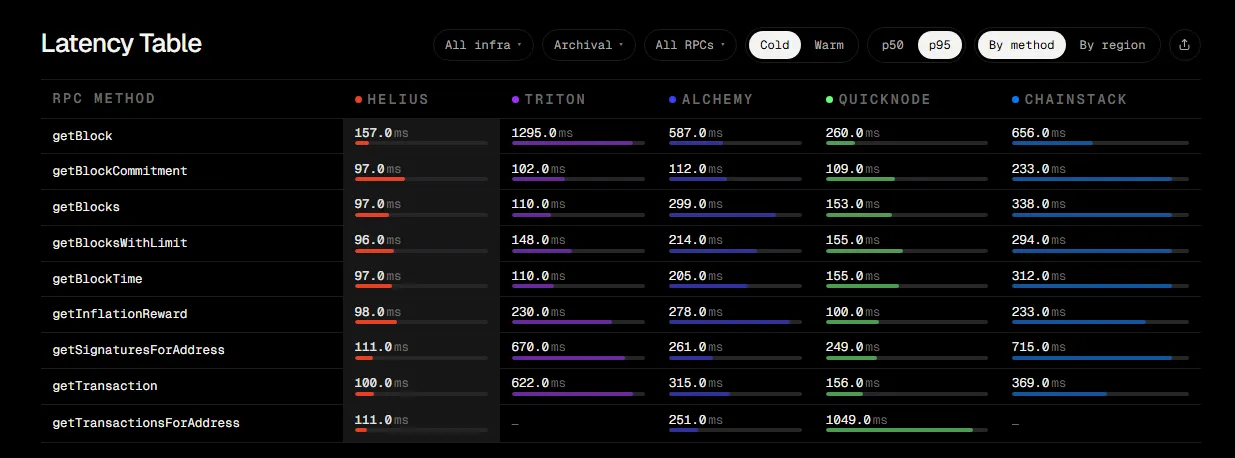The image size is (1235, 458).
Task: Click the TRITON column header
Action: [x=555, y=100]
